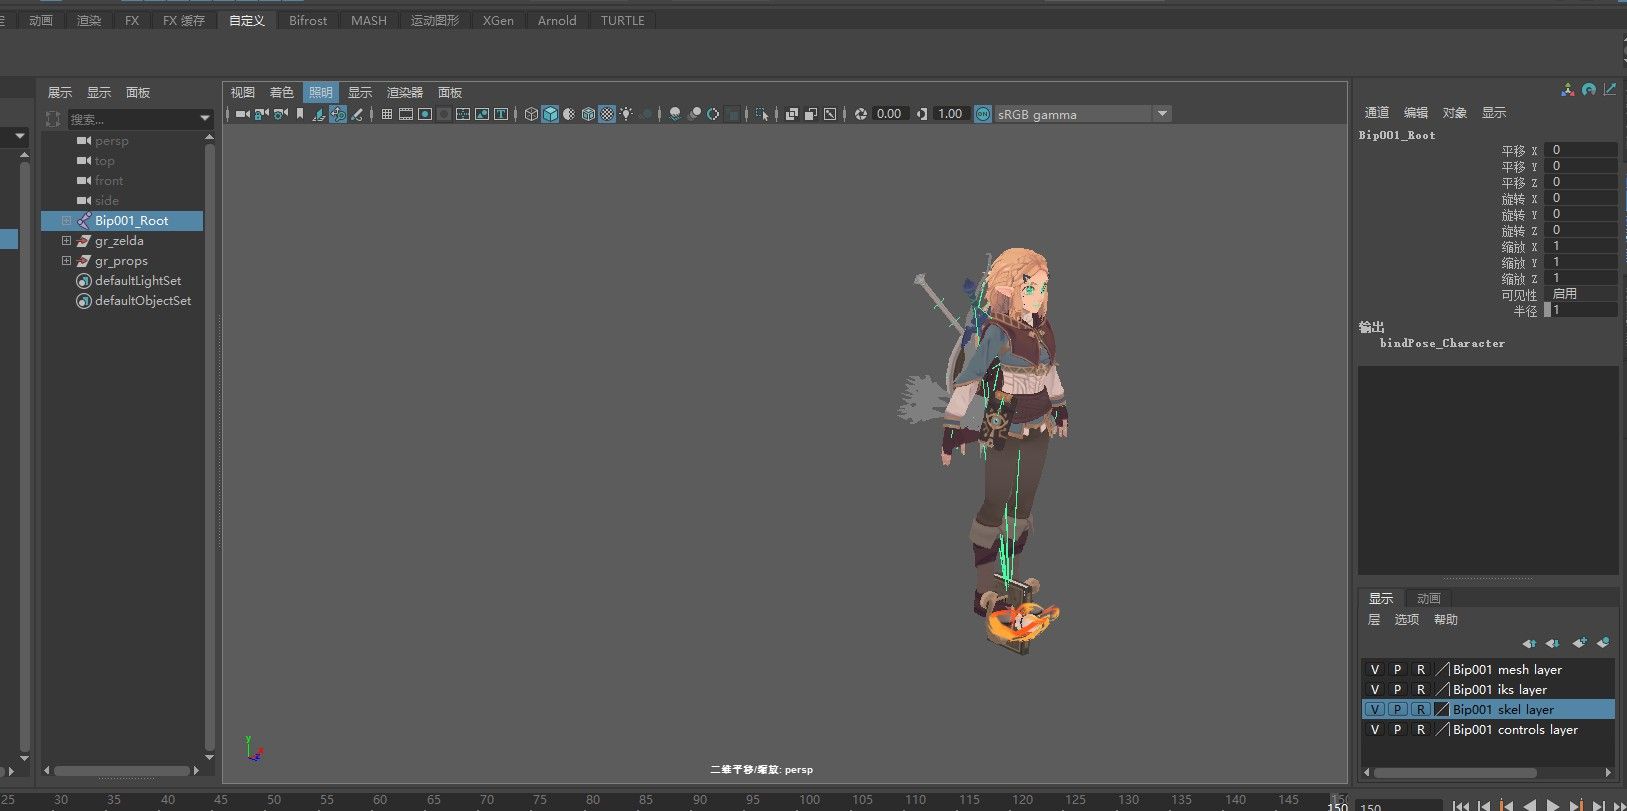Toggle visibility V of Bip001 mesh layer
The width and height of the screenshot is (1627, 811).
(1375, 670)
